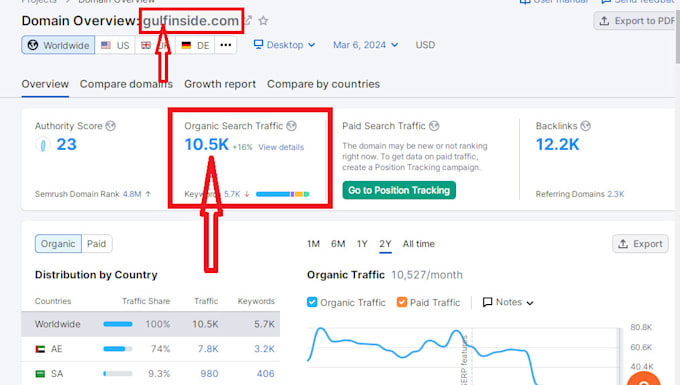680x385 pixels.
Task: Select the Paid toggle button
Action: coord(96,244)
